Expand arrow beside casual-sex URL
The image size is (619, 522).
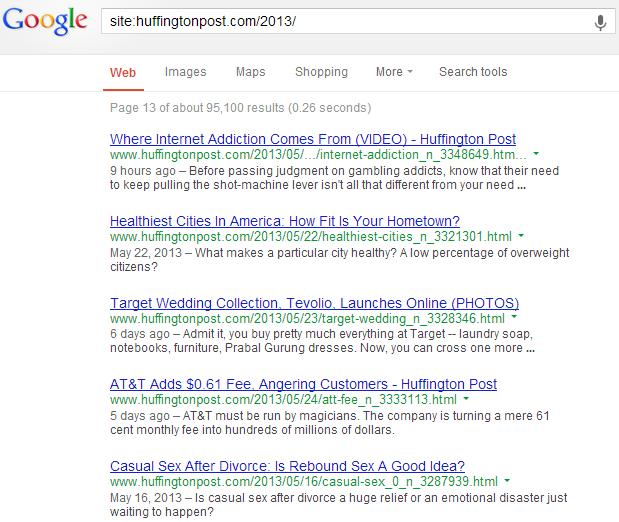coord(507,481)
